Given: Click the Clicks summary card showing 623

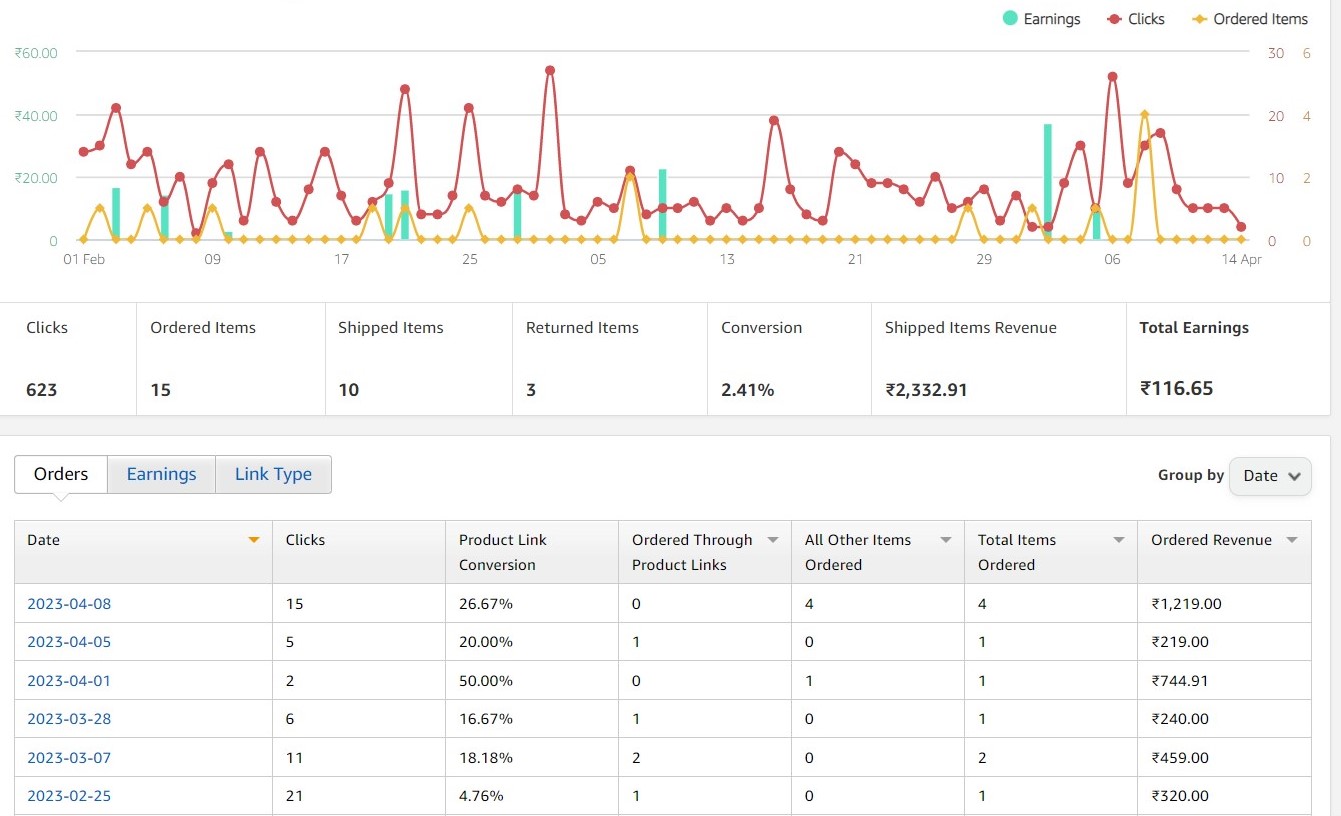Looking at the screenshot, I should pyautogui.click(x=68, y=359).
